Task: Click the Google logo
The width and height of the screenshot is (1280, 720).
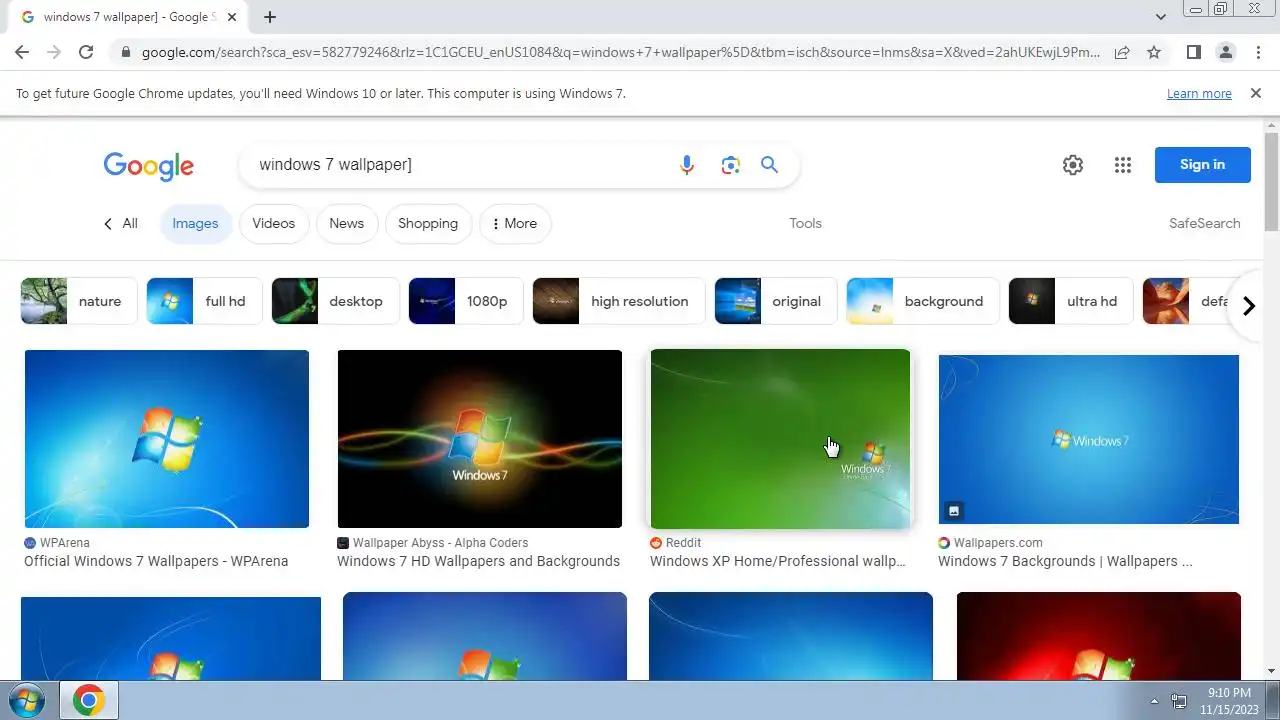Action: point(149,167)
